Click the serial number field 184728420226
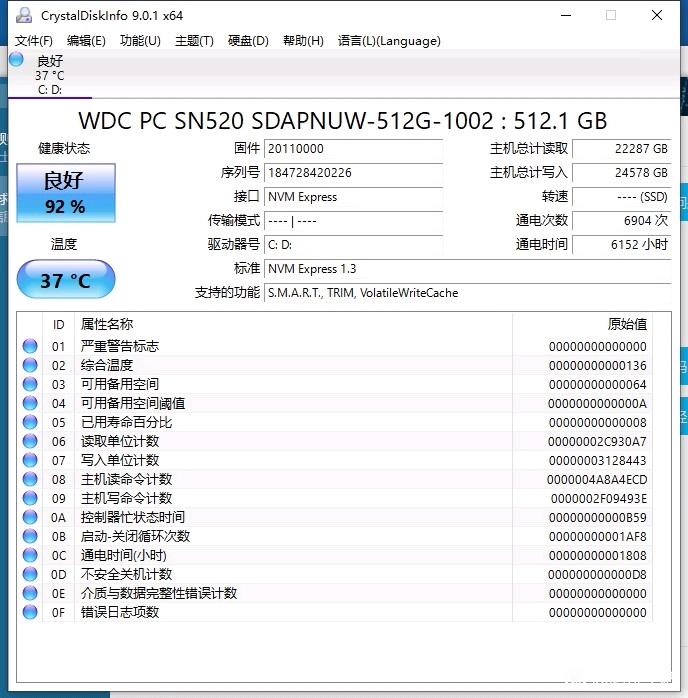 click(353, 173)
